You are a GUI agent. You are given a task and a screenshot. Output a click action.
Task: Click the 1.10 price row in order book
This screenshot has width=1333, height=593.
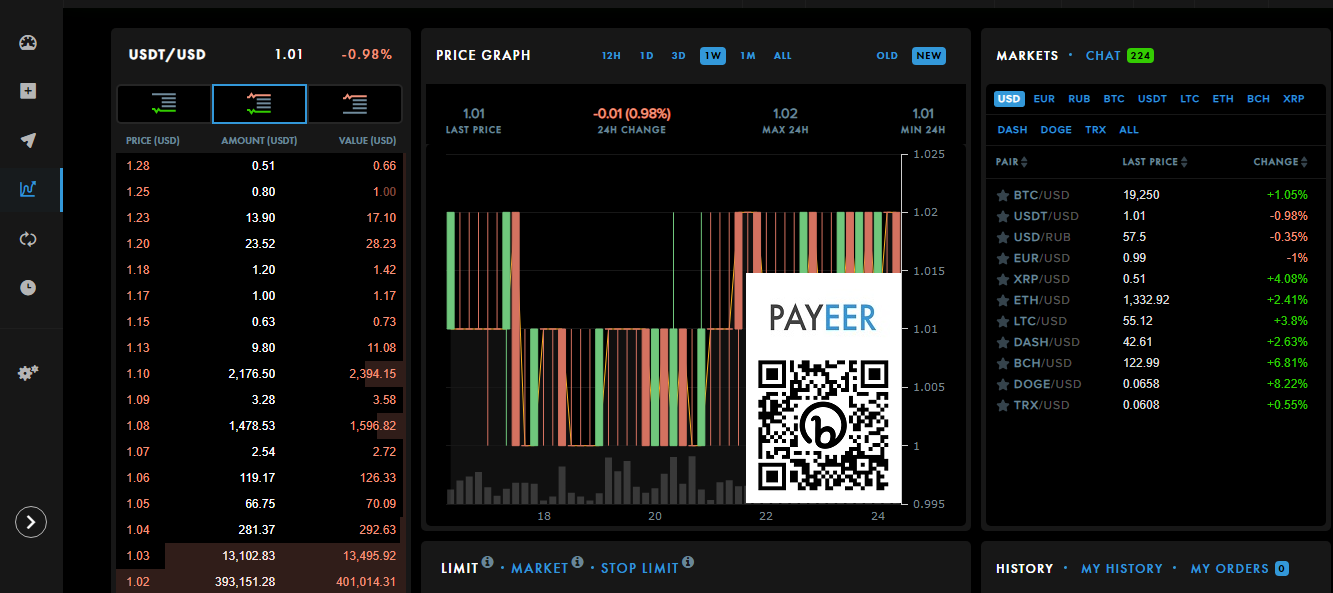pos(260,374)
